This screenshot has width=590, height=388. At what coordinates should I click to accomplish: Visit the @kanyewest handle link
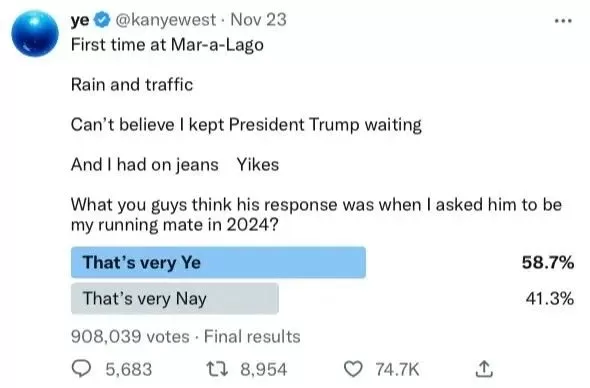click(x=165, y=20)
